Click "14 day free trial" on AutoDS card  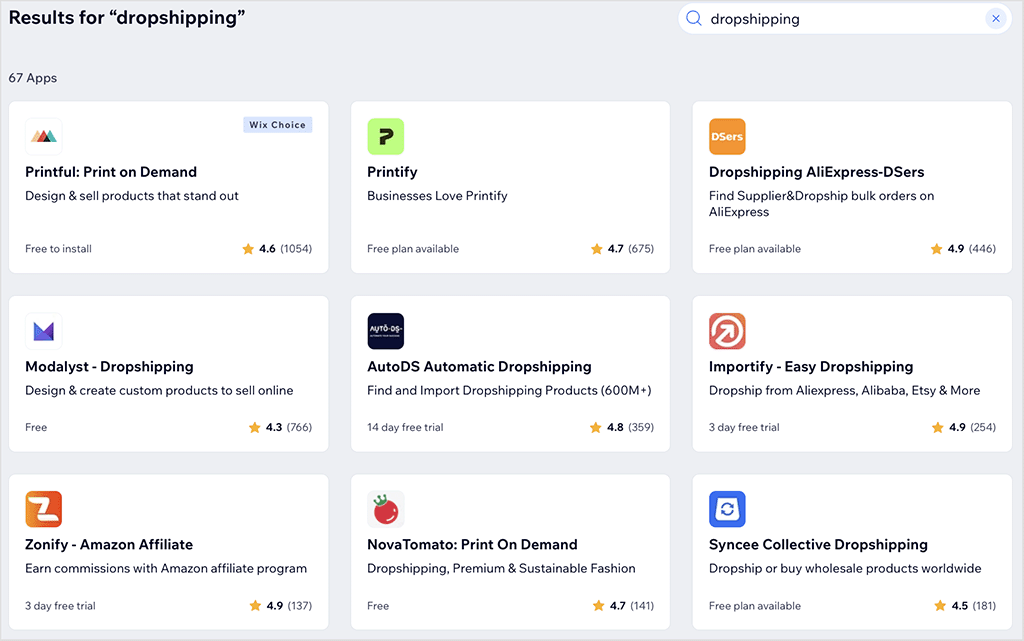click(x=405, y=428)
